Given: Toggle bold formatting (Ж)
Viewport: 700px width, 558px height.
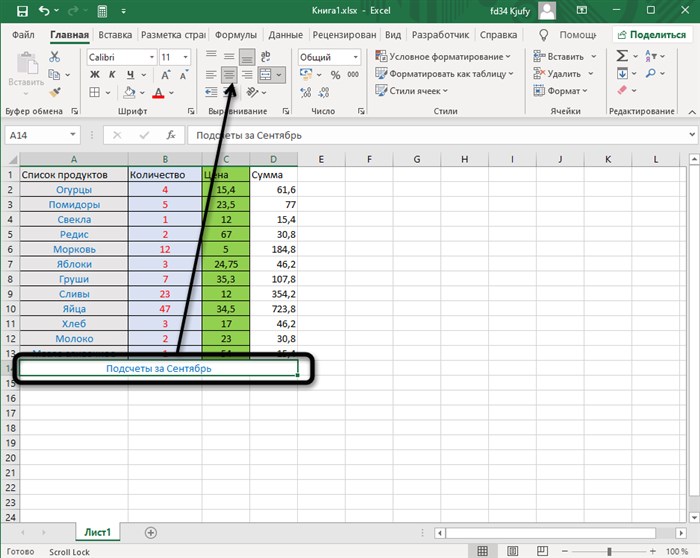Looking at the screenshot, I should pyautogui.click(x=95, y=75).
